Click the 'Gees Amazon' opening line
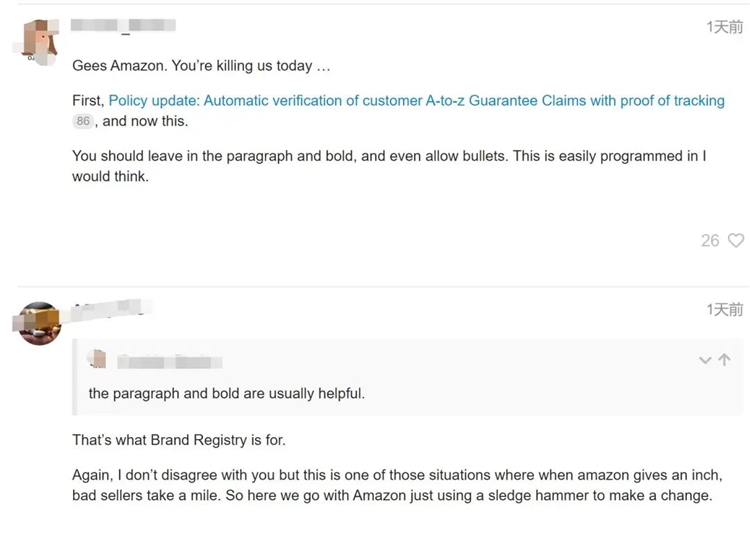750x539 pixels. (200, 66)
